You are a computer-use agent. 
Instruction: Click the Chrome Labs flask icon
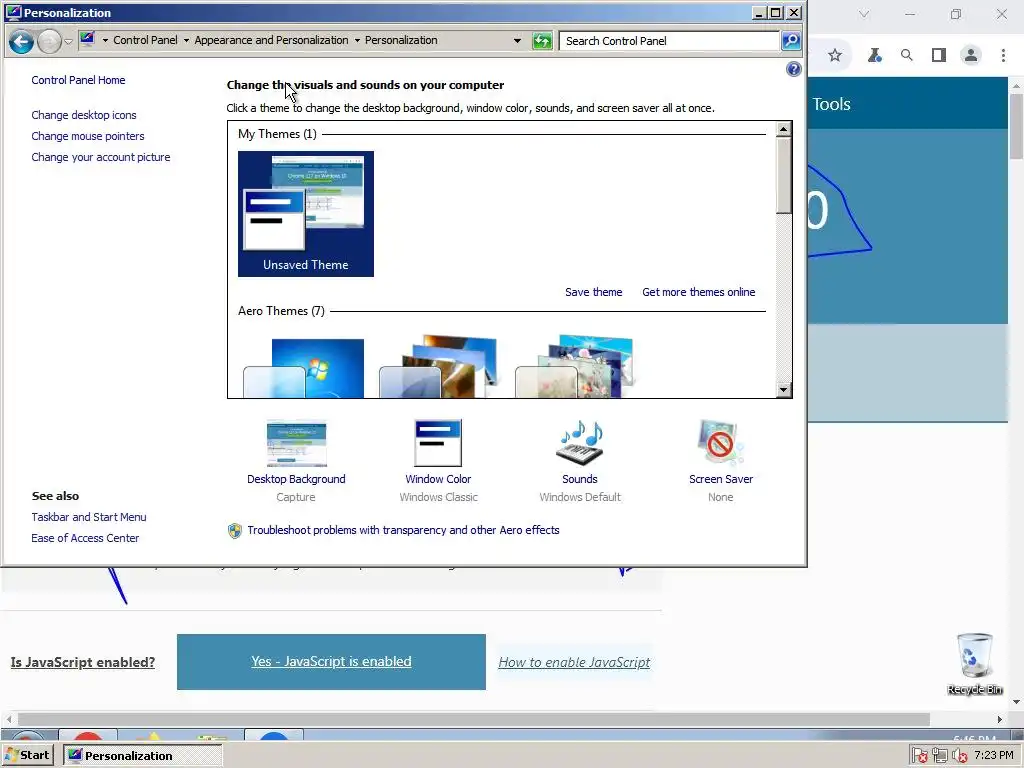[x=874, y=56]
